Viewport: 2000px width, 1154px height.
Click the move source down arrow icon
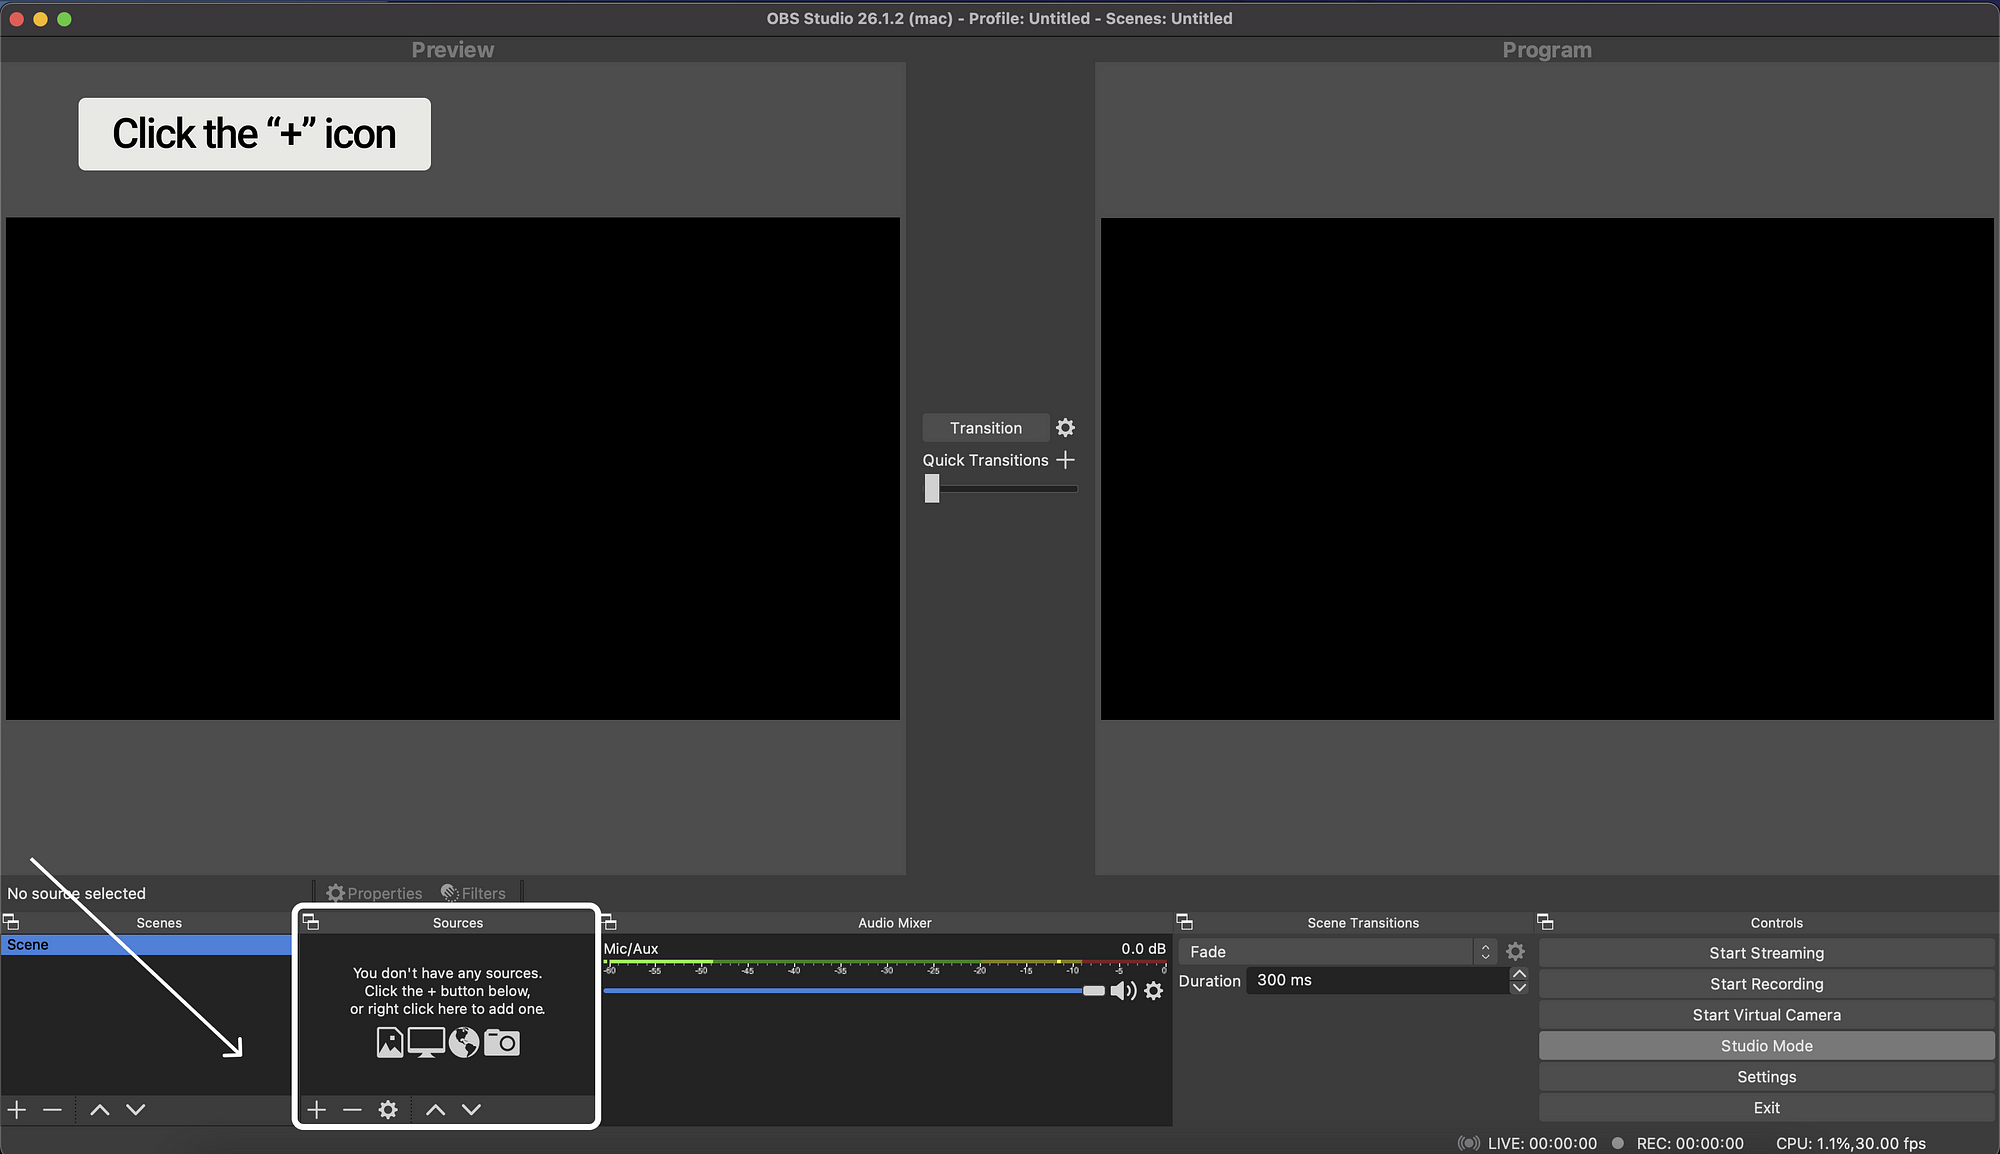tap(471, 1109)
